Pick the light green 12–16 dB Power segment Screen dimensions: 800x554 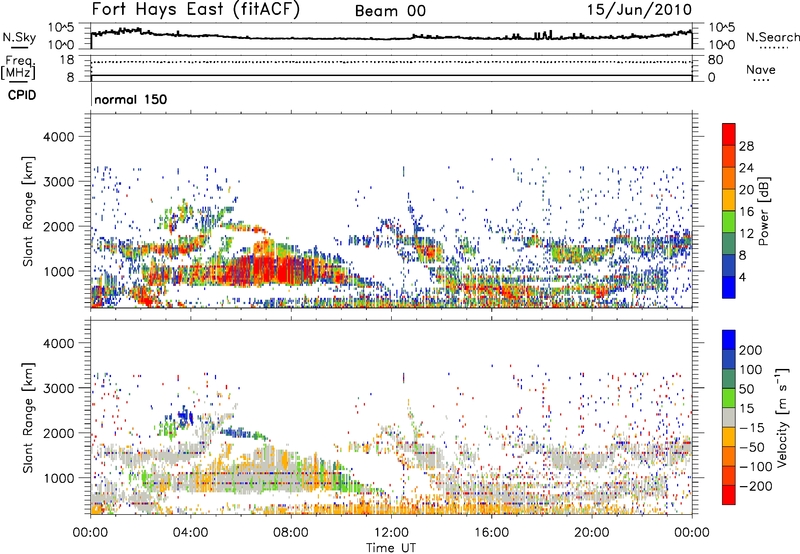[x=729, y=221]
